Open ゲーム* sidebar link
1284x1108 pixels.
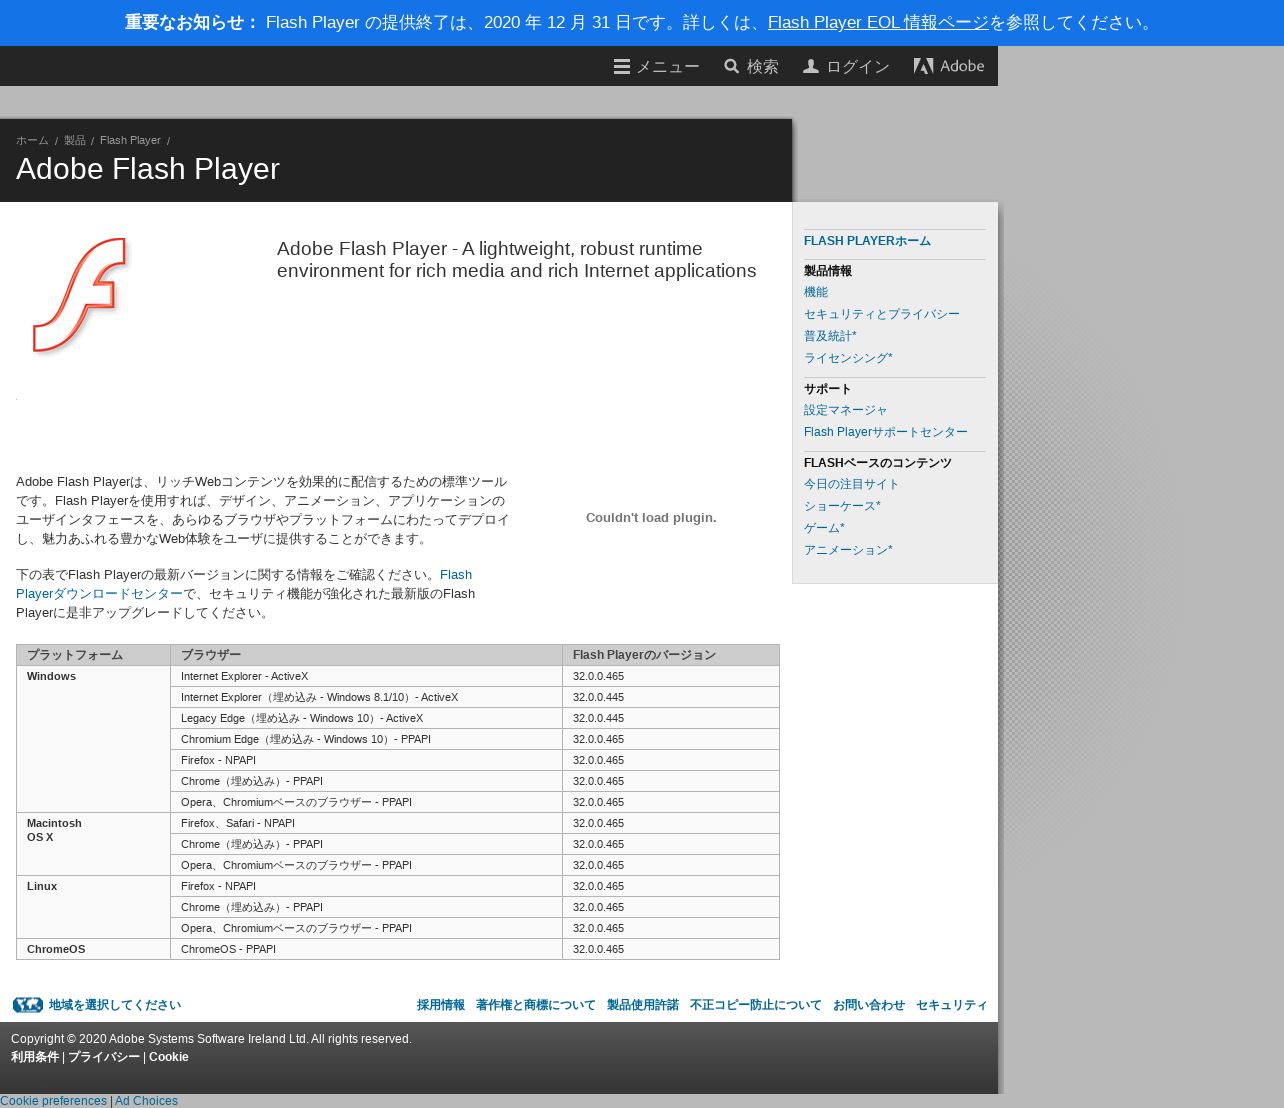[x=824, y=528]
